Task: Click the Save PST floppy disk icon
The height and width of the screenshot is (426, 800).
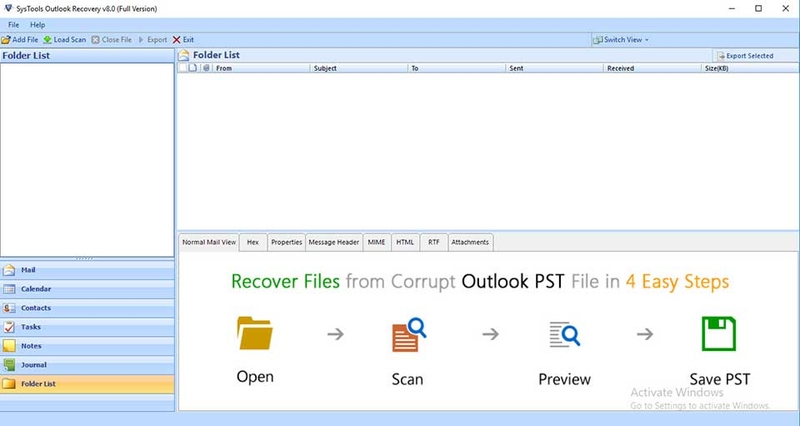Action: point(719,334)
